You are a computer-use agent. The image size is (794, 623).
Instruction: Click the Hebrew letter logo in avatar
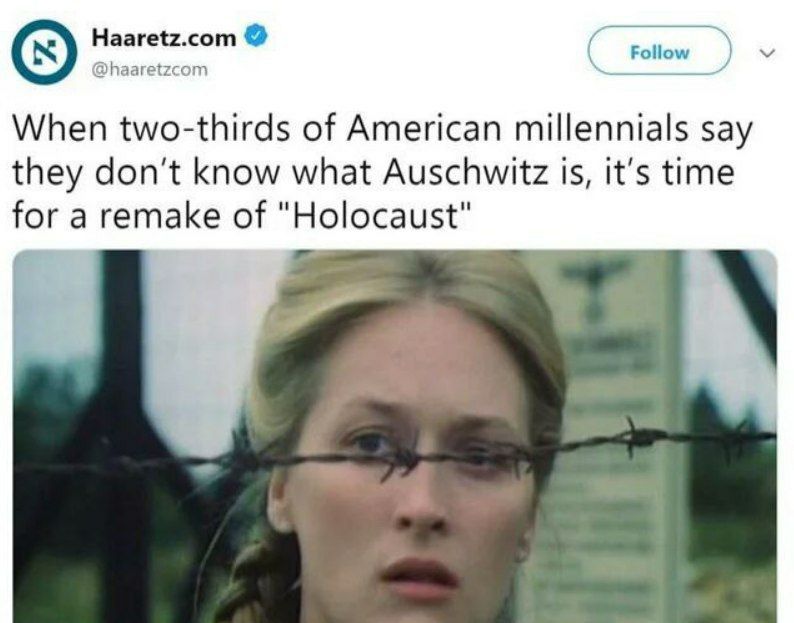[45, 52]
